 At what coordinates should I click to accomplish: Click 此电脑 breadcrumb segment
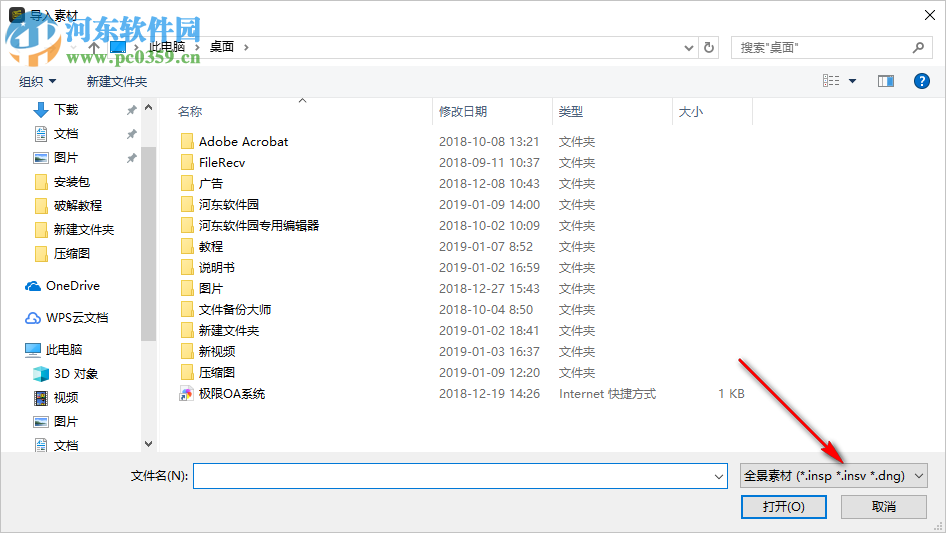167,46
